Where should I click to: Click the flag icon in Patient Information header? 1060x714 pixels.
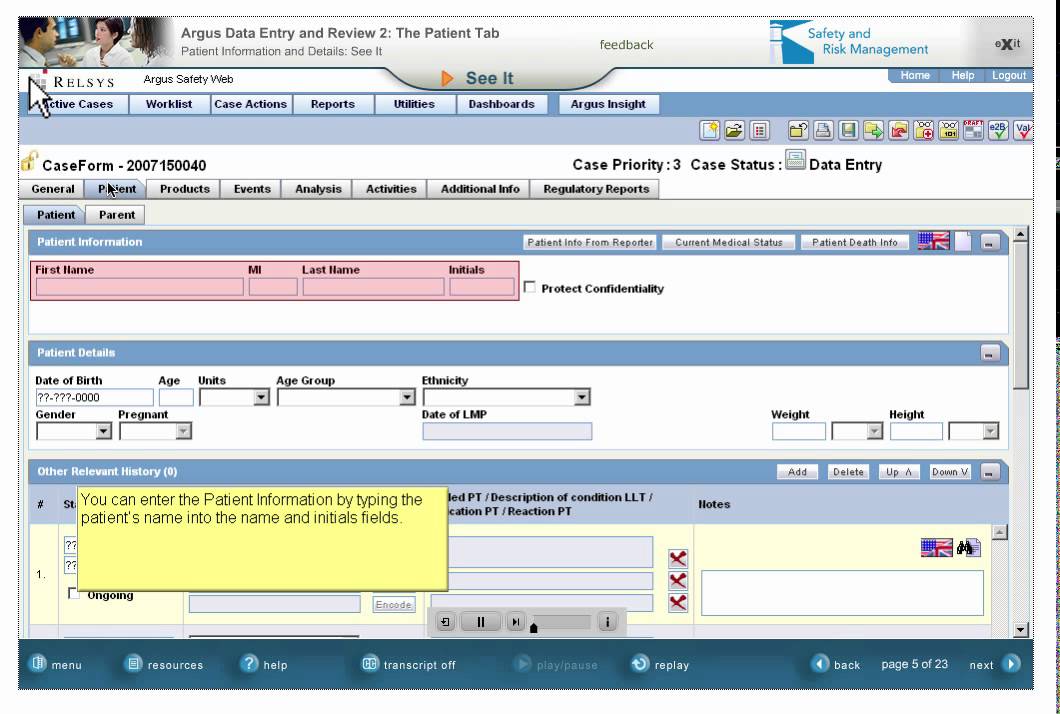pyautogui.click(x=934, y=241)
